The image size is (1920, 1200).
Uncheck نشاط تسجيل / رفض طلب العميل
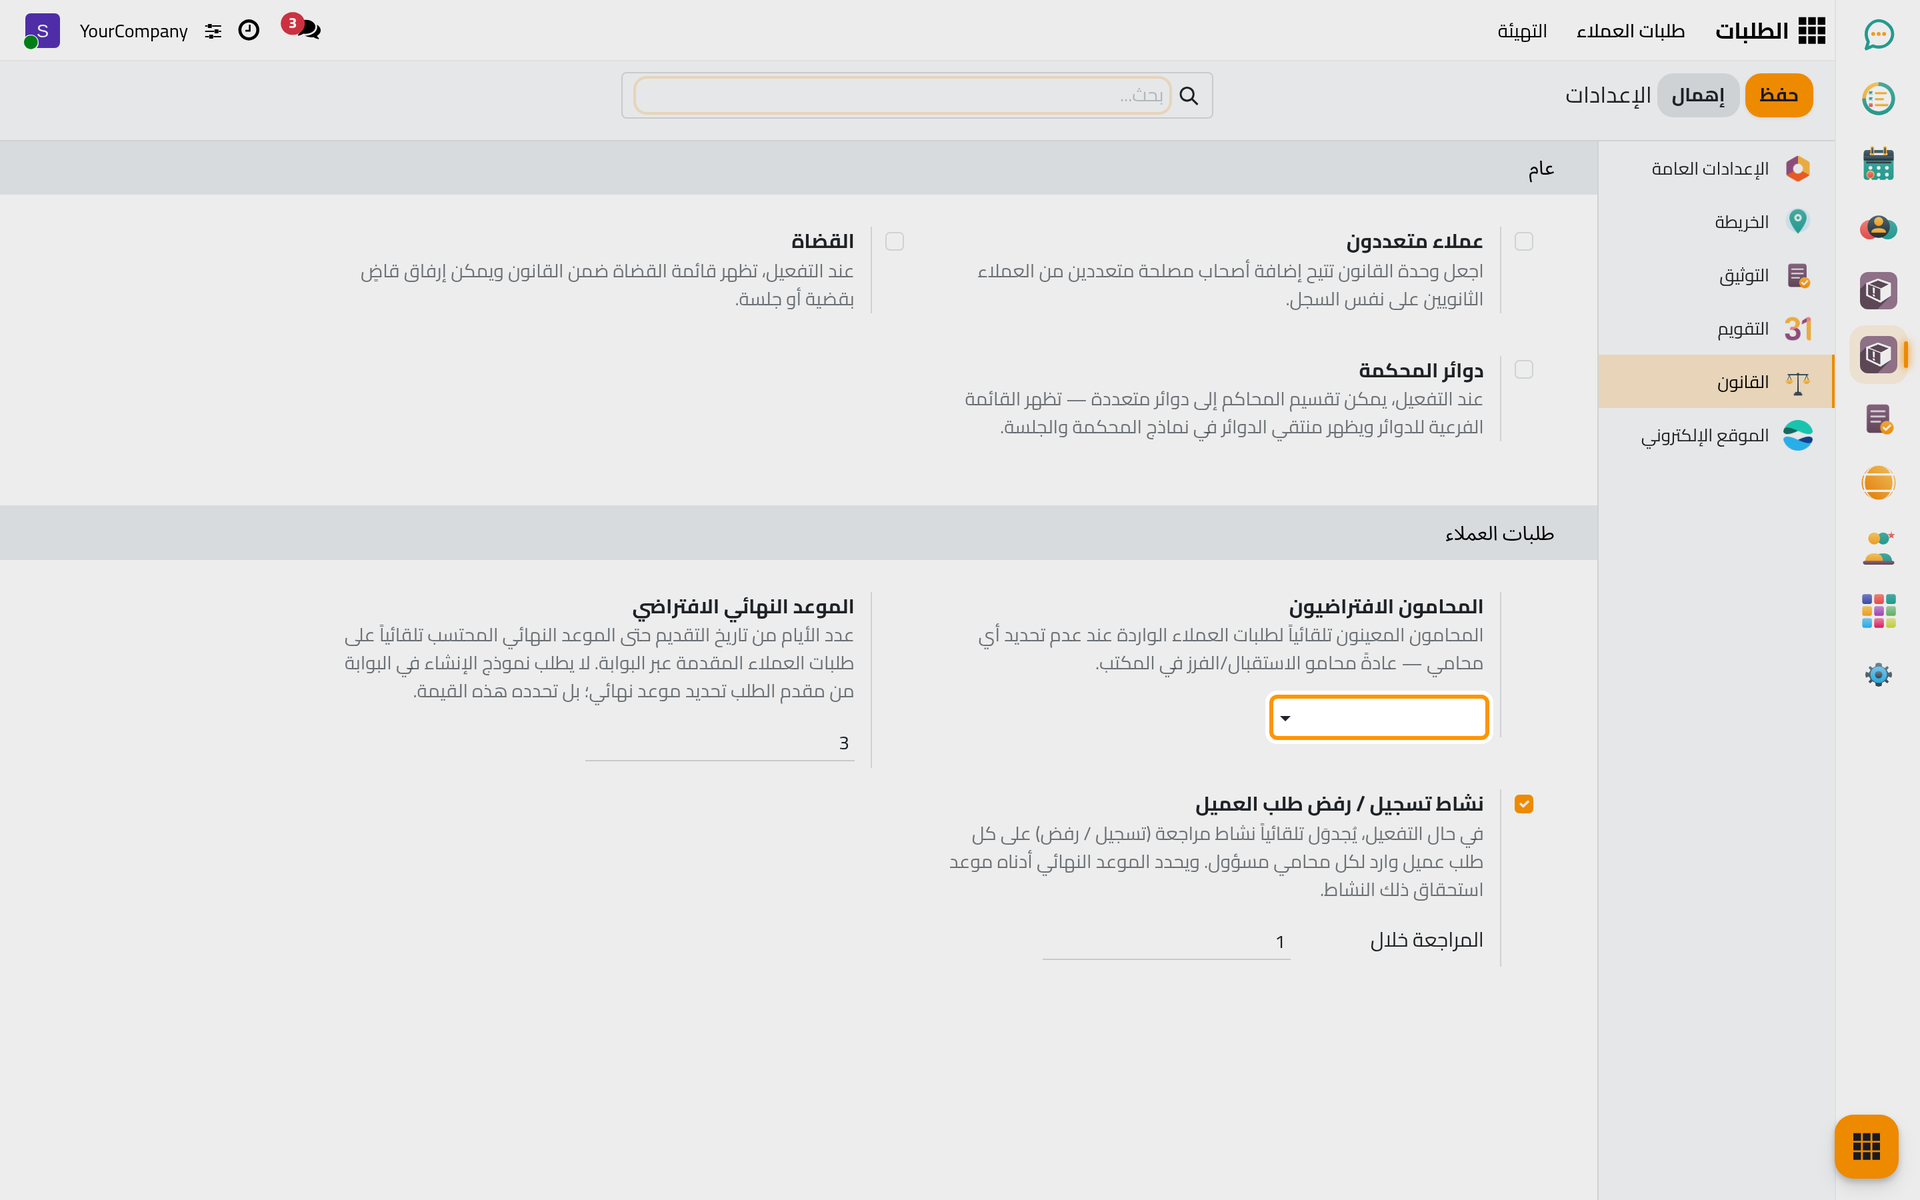click(1524, 804)
